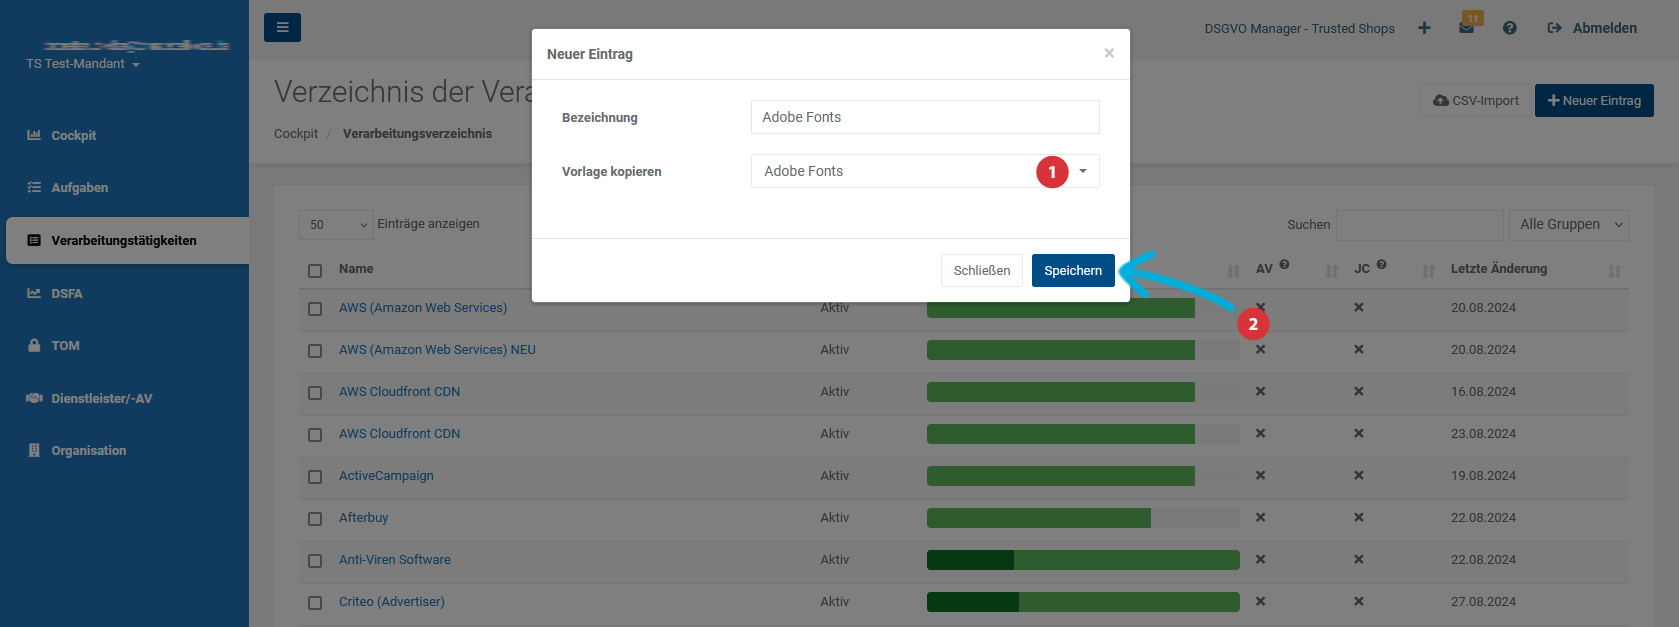Check the Afterbuy row checkbox

[315, 519]
